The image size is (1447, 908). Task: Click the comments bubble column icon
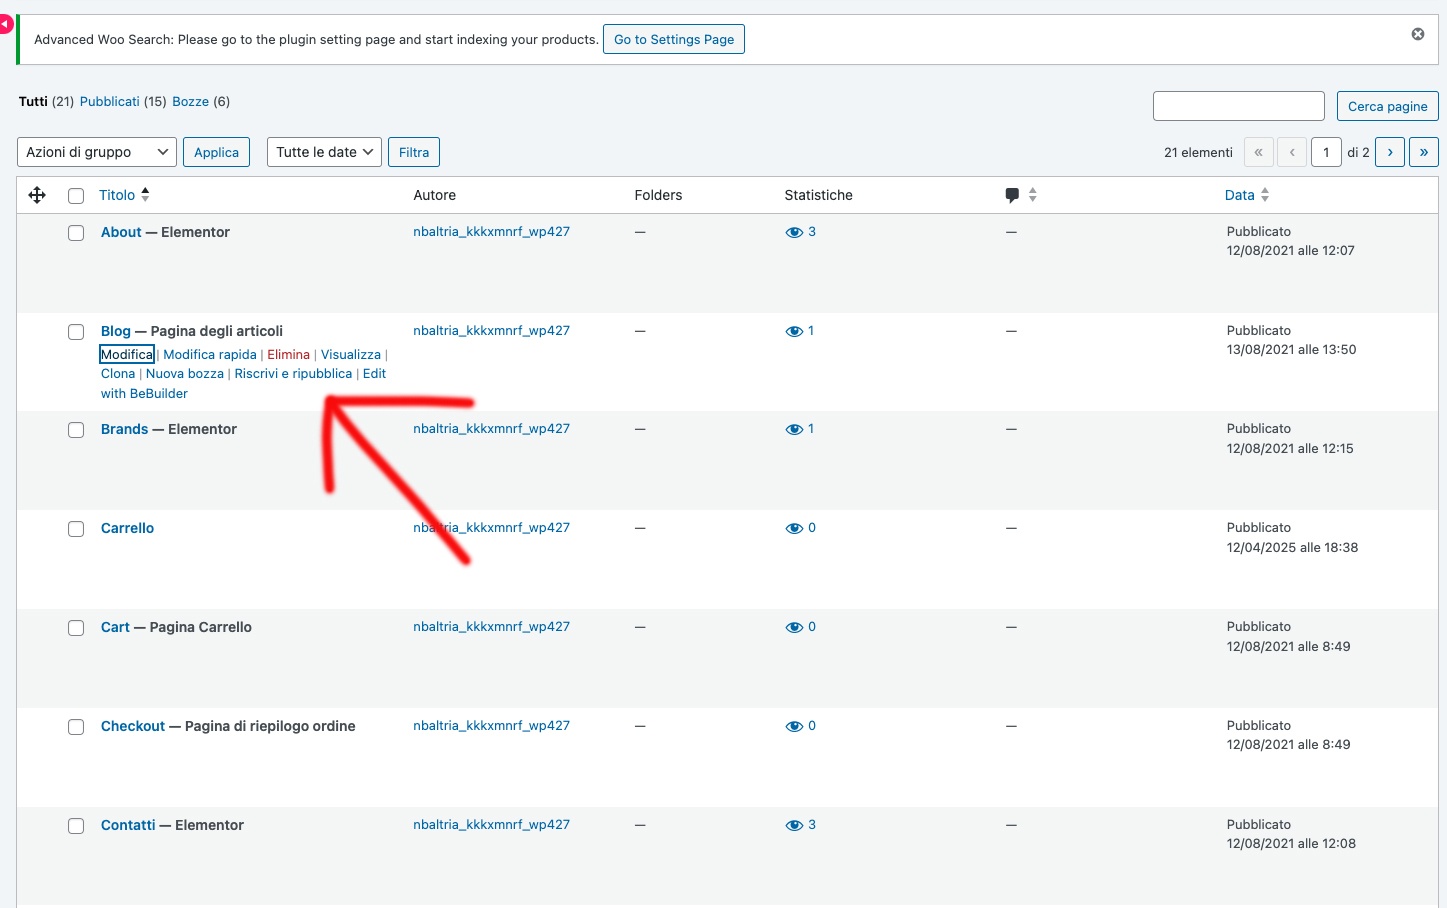click(1012, 195)
